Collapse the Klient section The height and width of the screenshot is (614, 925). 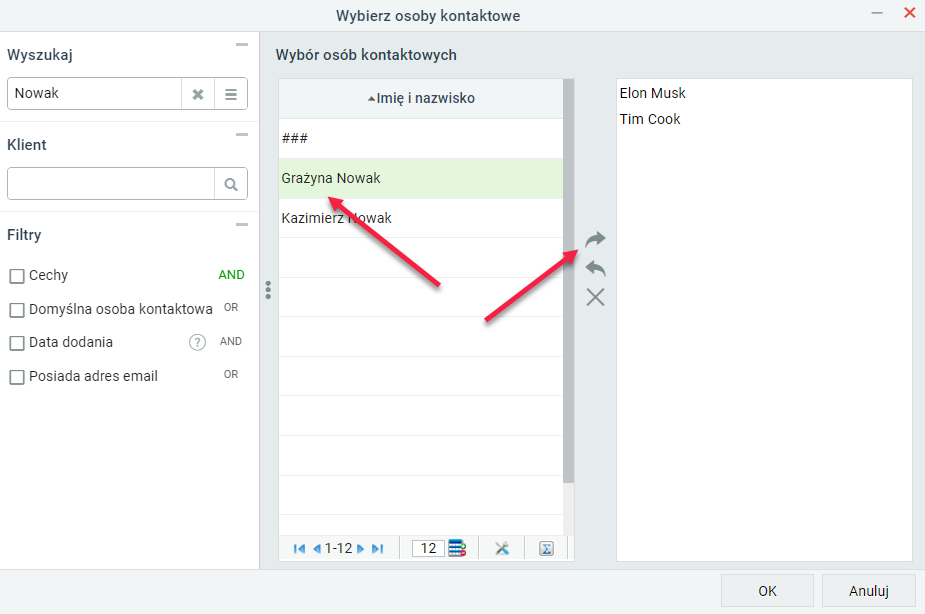click(x=242, y=134)
